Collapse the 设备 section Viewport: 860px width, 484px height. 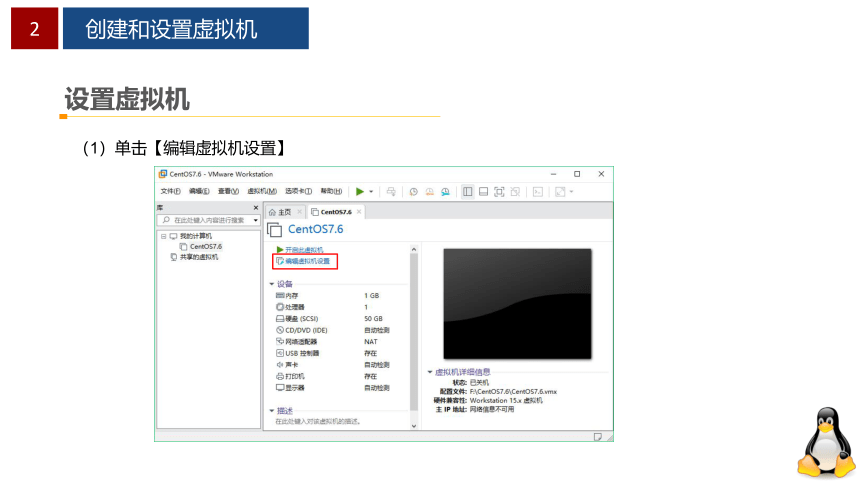tap(271, 284)
